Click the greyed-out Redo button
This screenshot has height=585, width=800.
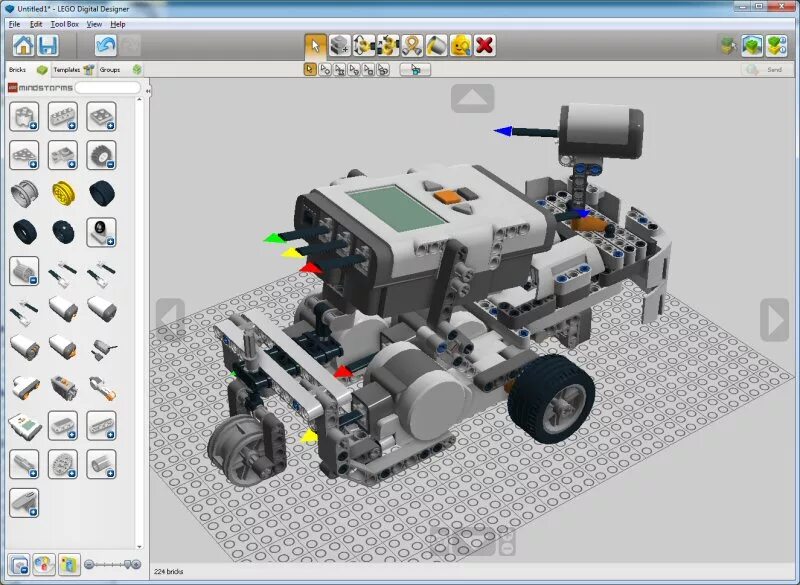[130, 45]
